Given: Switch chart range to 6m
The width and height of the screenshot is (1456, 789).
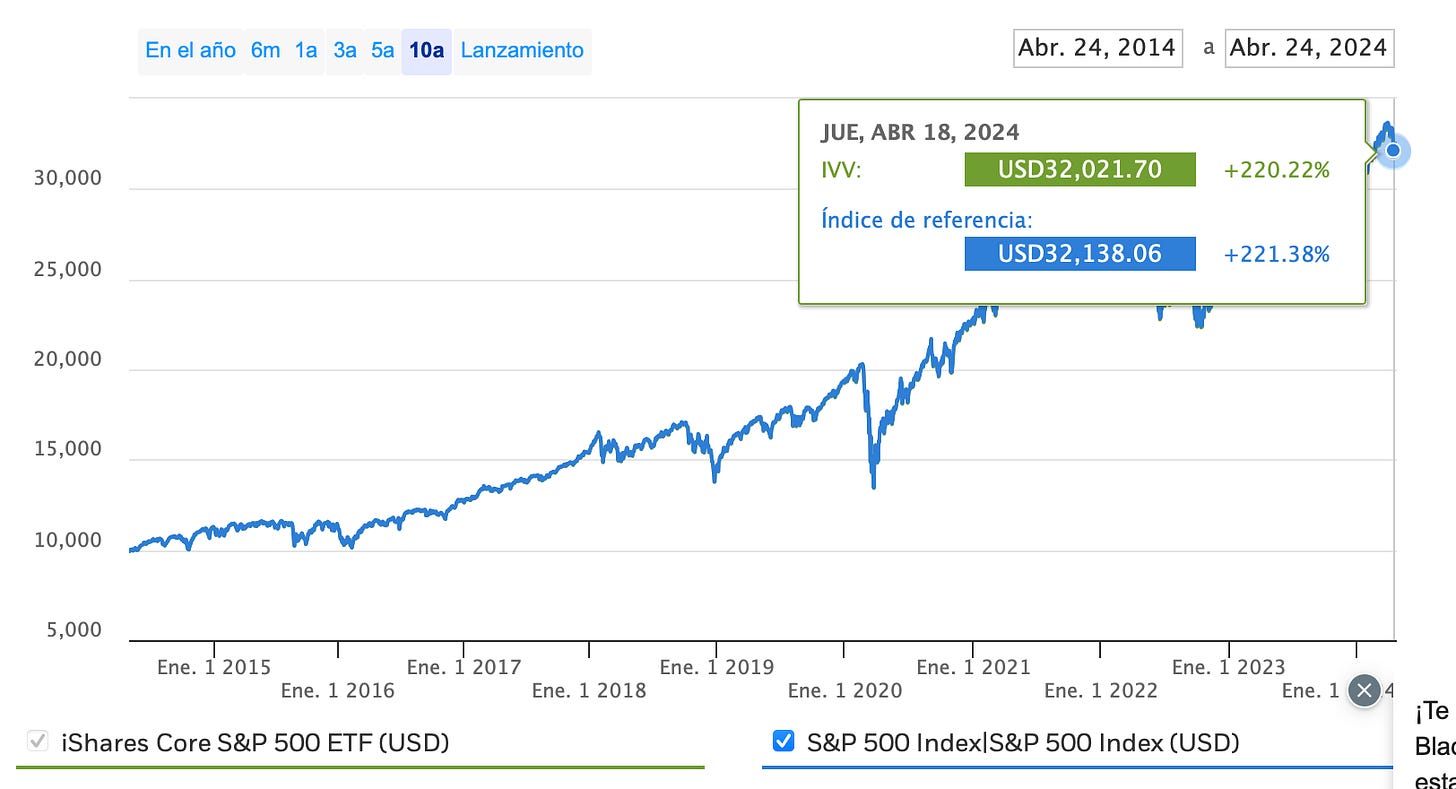Looking at the screenshot, I should (265, 50).
